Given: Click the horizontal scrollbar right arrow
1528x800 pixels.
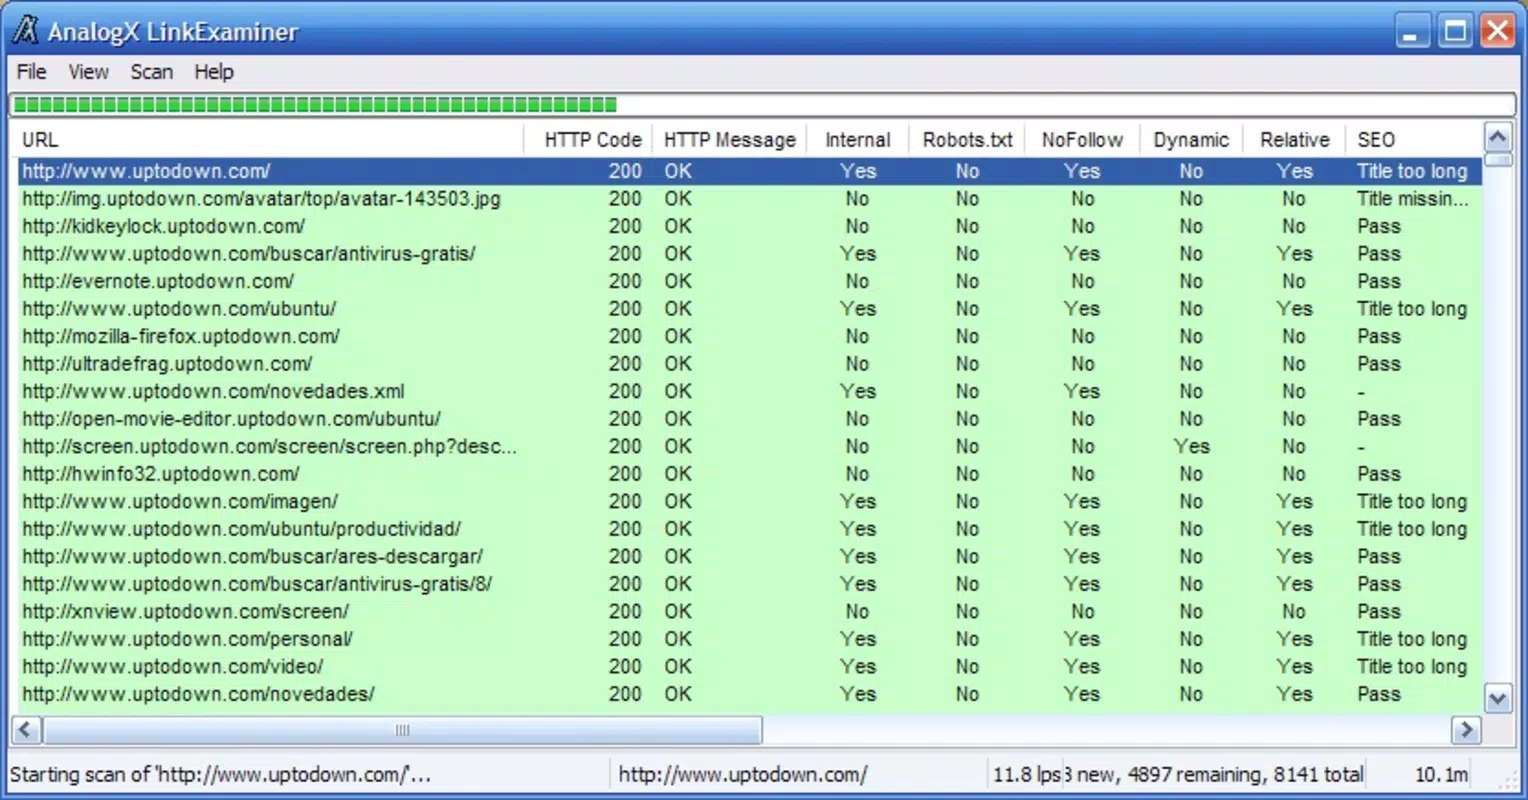Looking at the screenshot, I should [1466, 730].
